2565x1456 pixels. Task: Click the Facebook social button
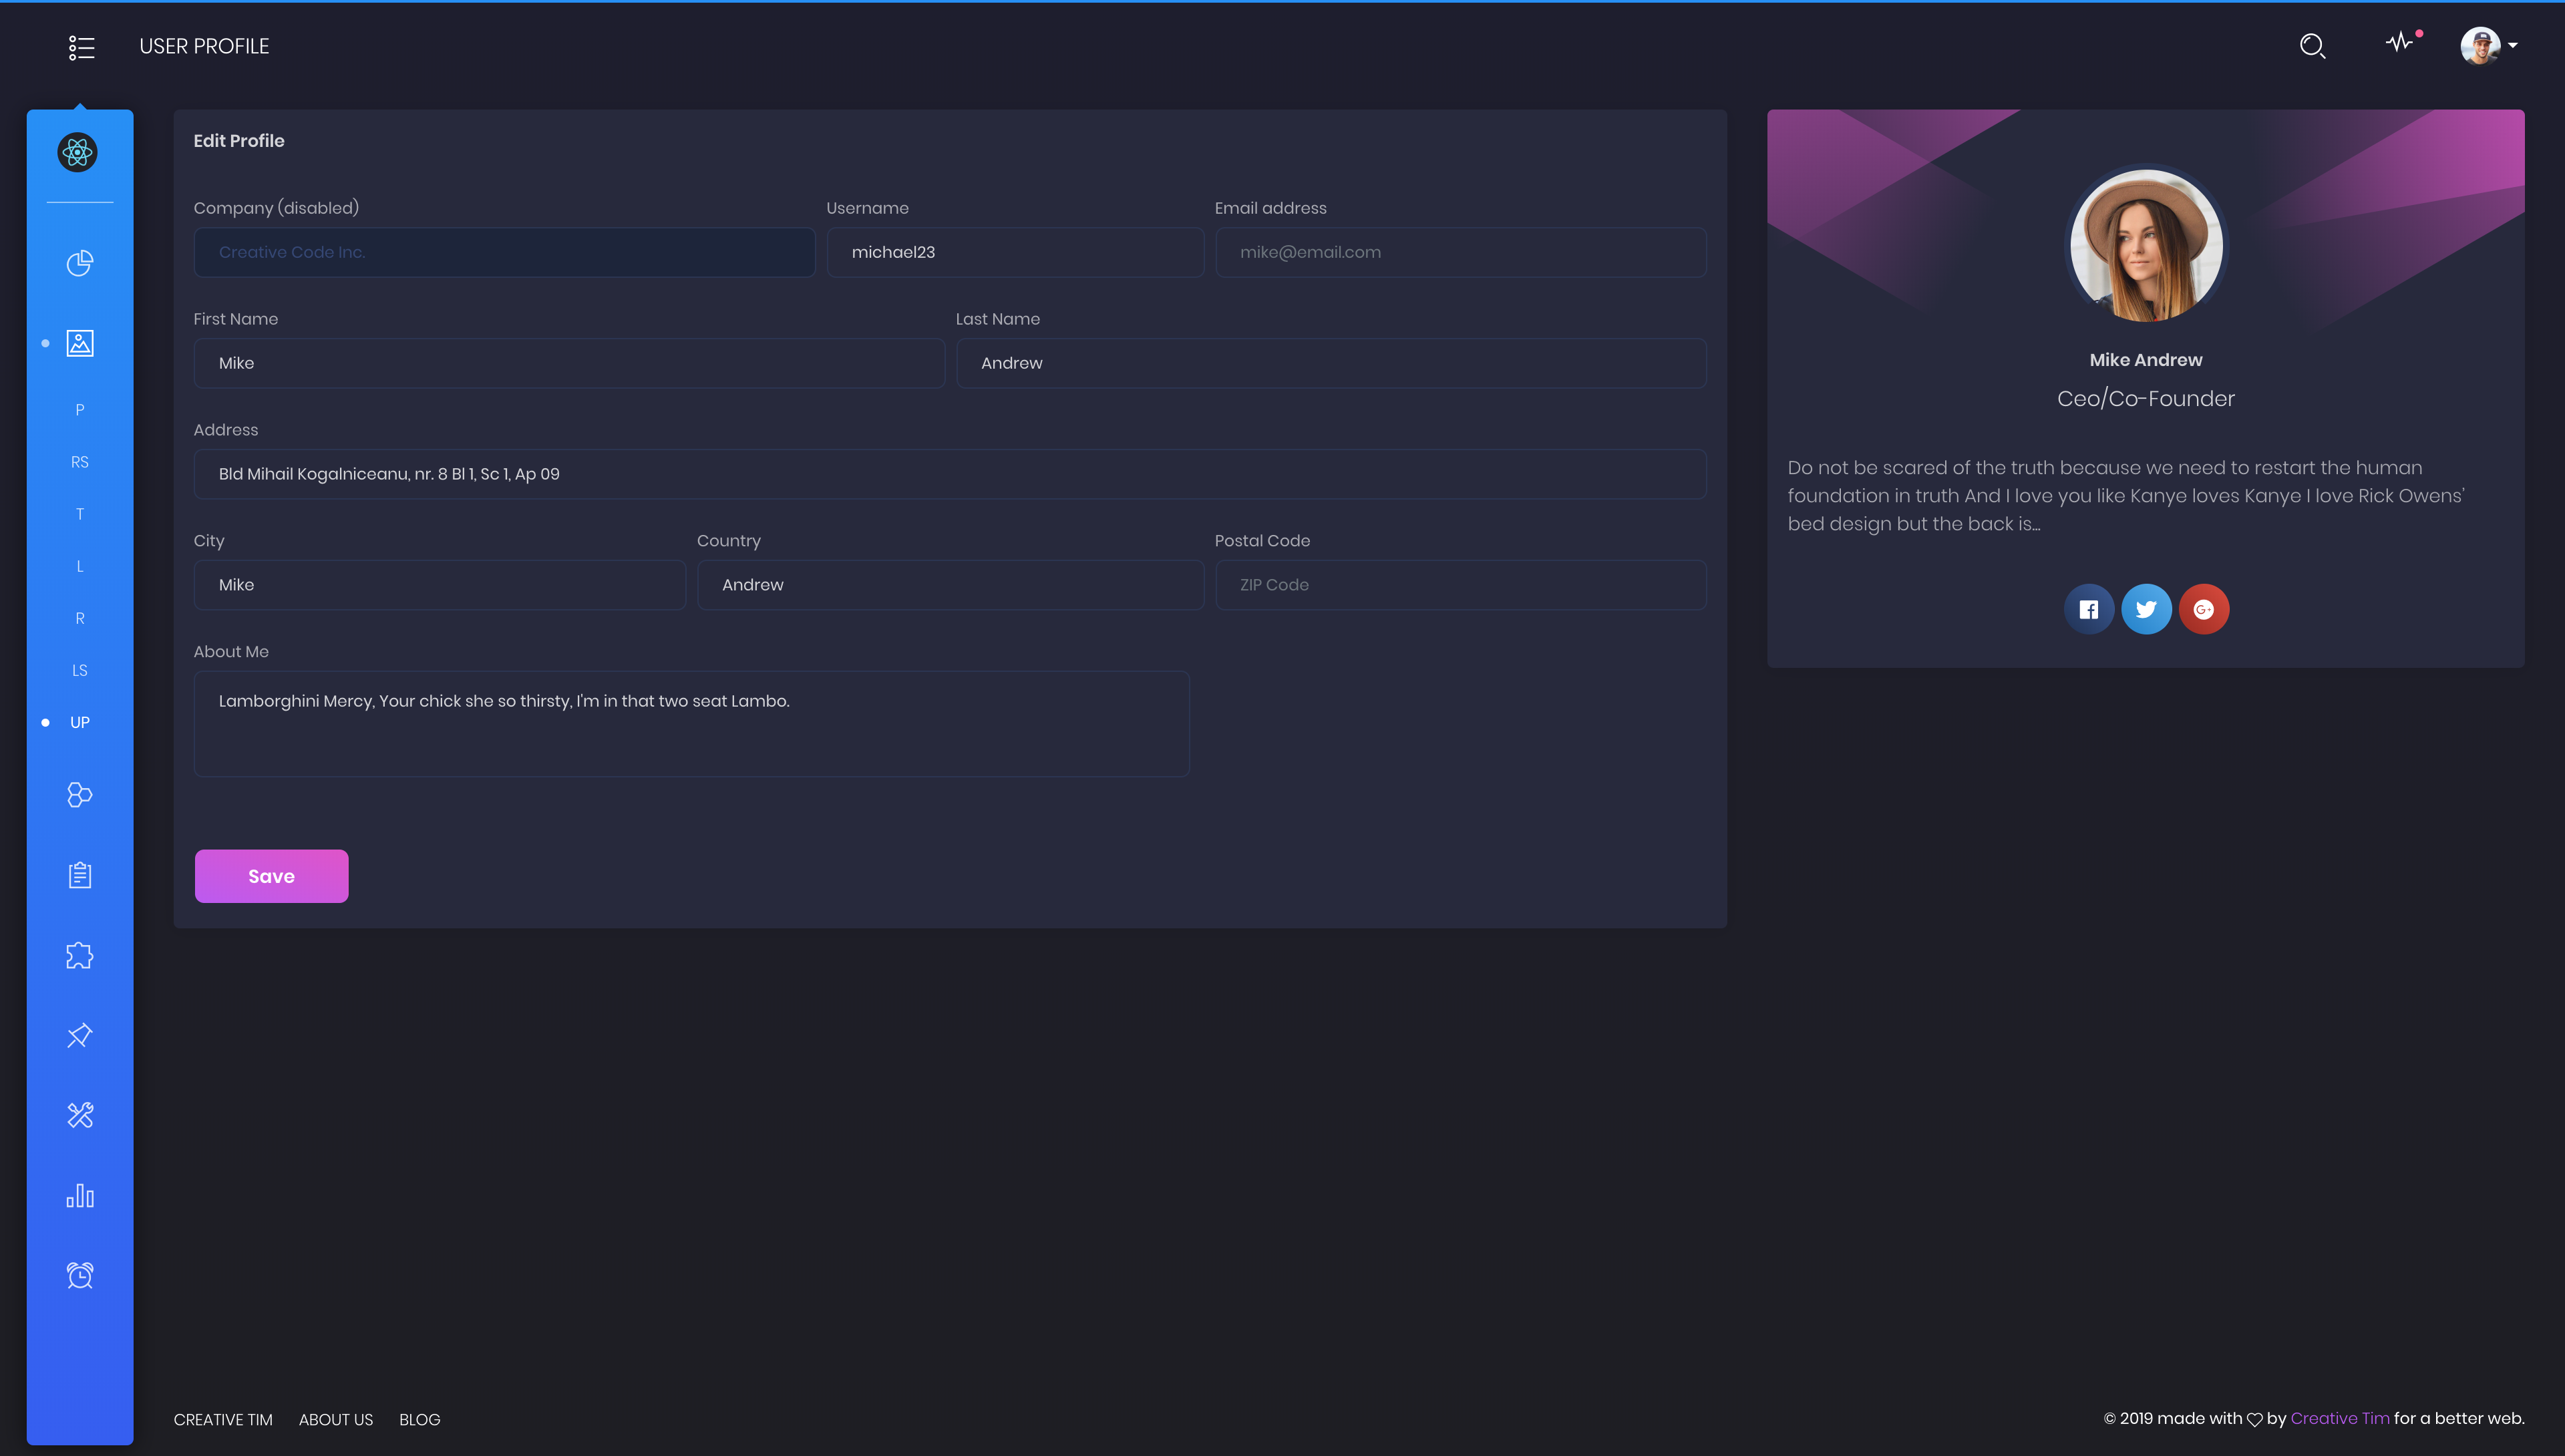click(x=2088, y=609)
